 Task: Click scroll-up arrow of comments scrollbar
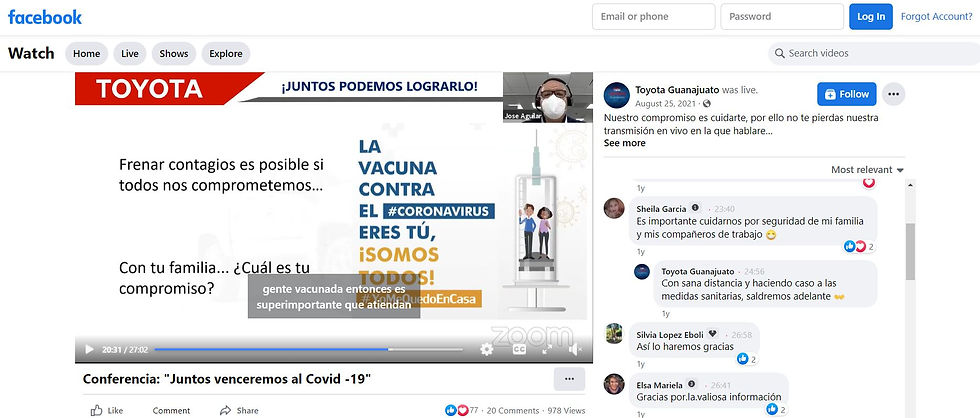click(910, 184)
